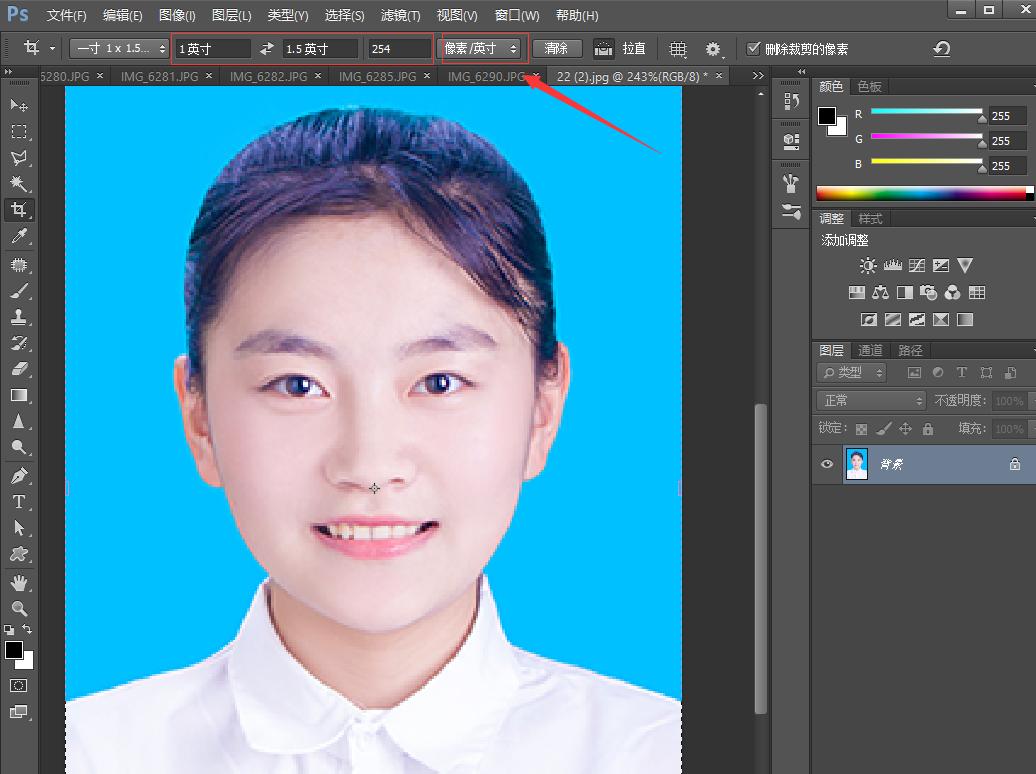
Task: Select the Eraser tool
Action: click(x=20, y=368)
